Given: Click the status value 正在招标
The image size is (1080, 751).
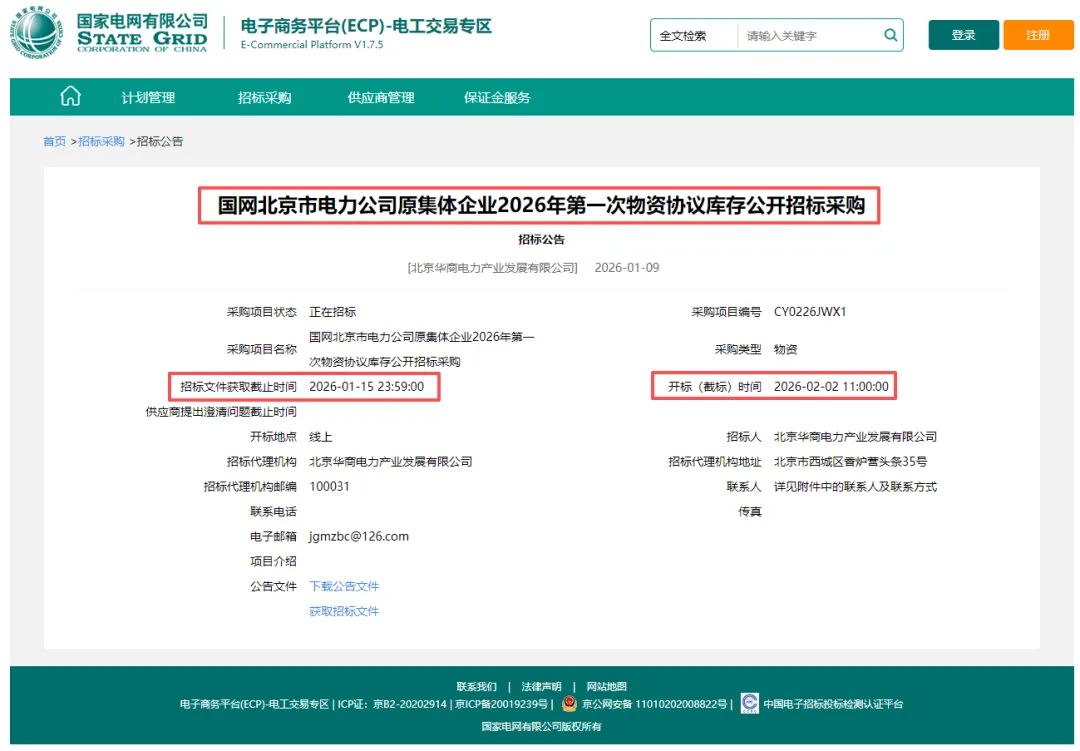Looking at the screenshot, I should point(332,311).
